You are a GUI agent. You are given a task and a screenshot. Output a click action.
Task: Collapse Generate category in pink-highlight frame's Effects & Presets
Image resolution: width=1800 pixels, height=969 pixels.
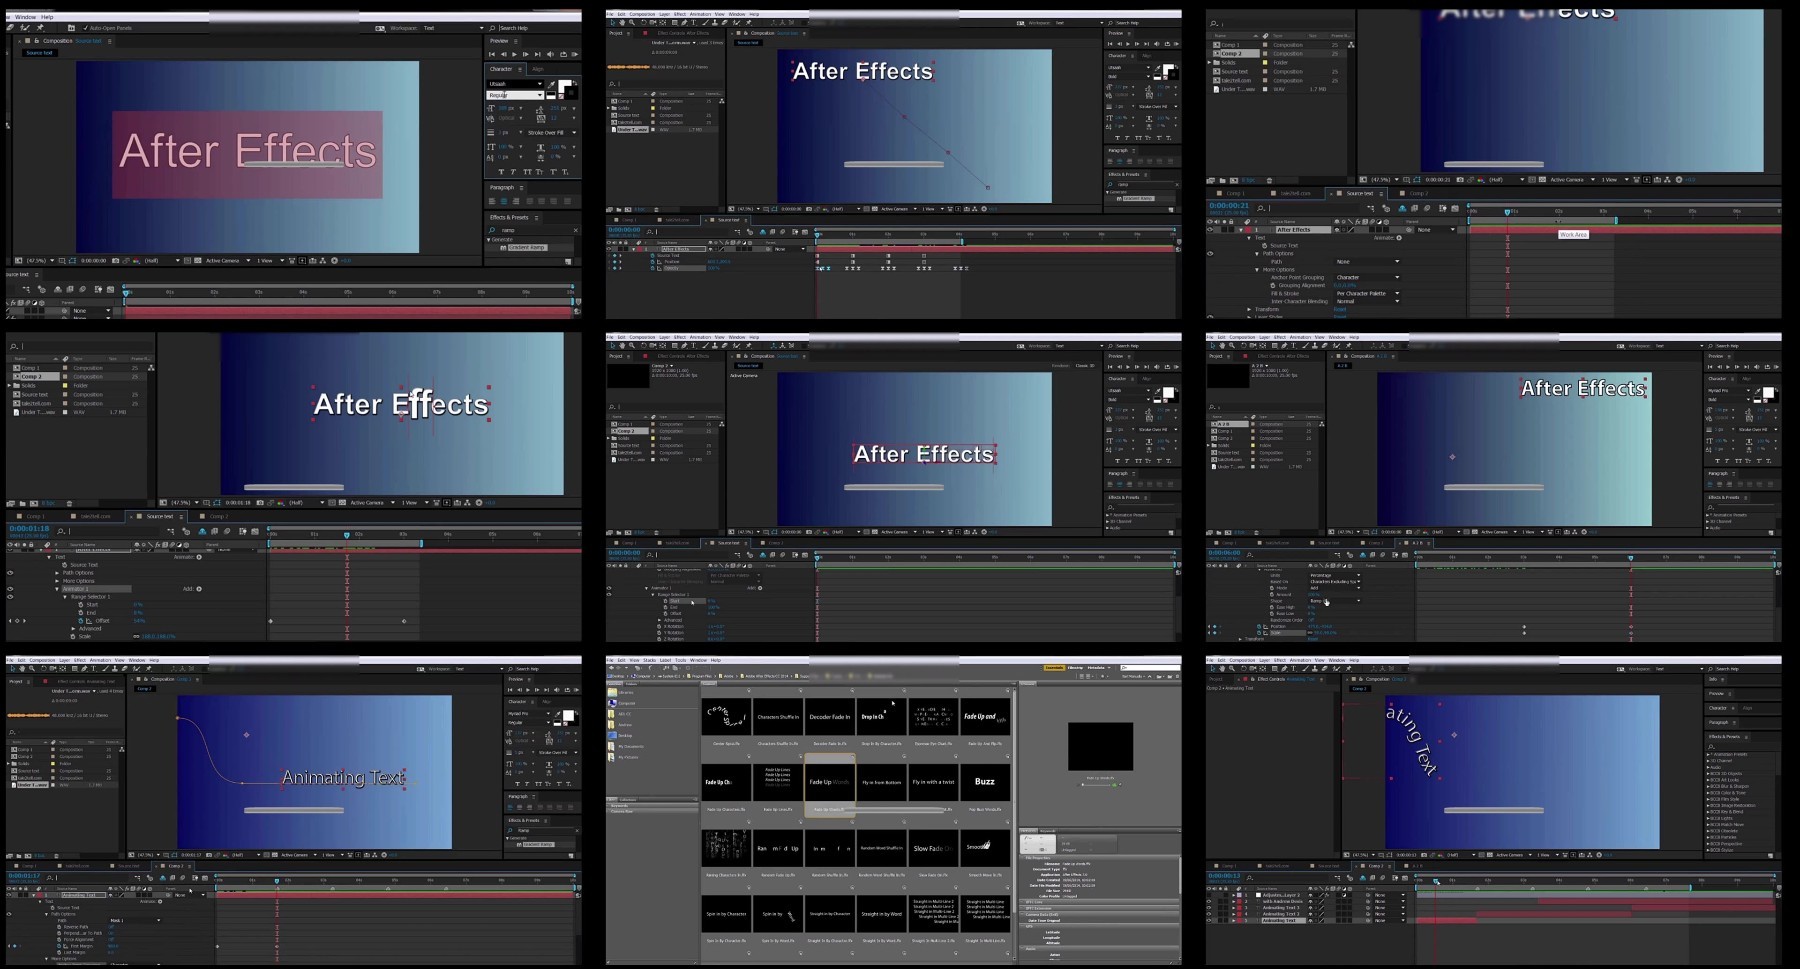coord(488,240)
